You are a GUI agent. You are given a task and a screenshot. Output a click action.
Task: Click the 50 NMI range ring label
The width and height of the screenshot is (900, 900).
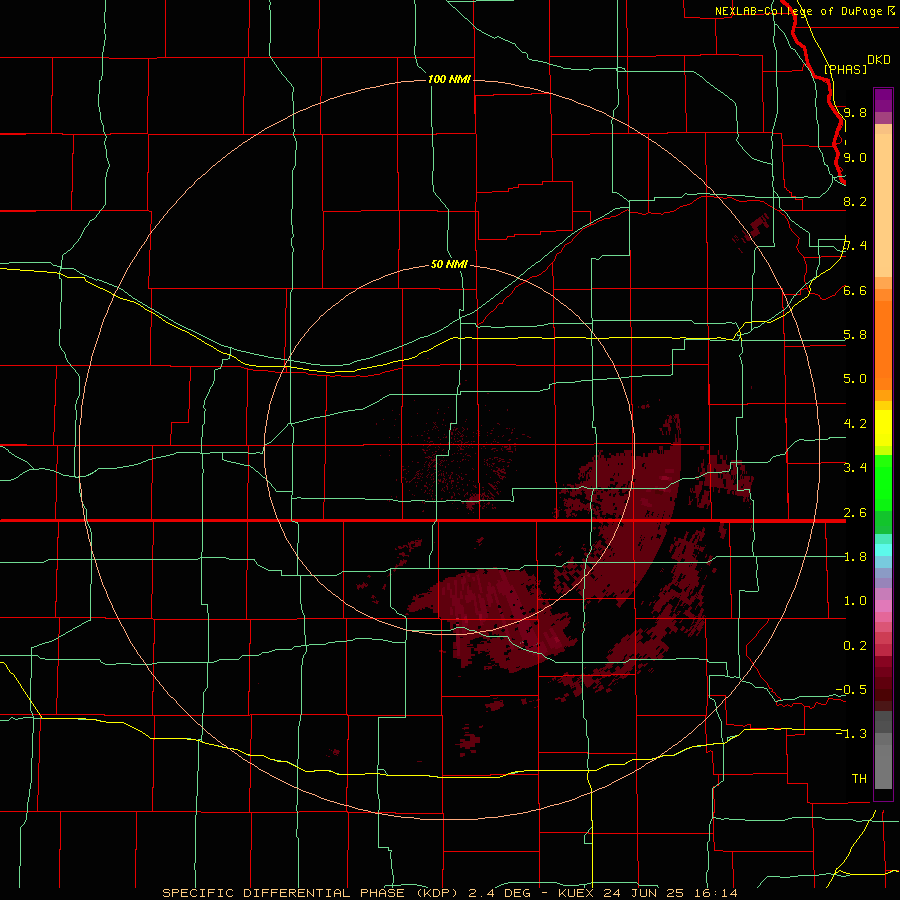click(449, 264)
